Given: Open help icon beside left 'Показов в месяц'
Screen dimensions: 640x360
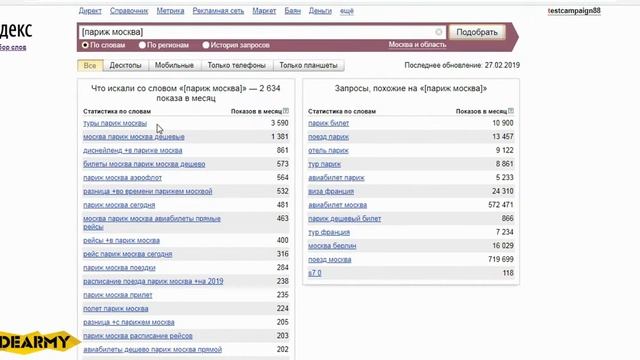Looking at the screenshot, I should click(x=286, y=111).
